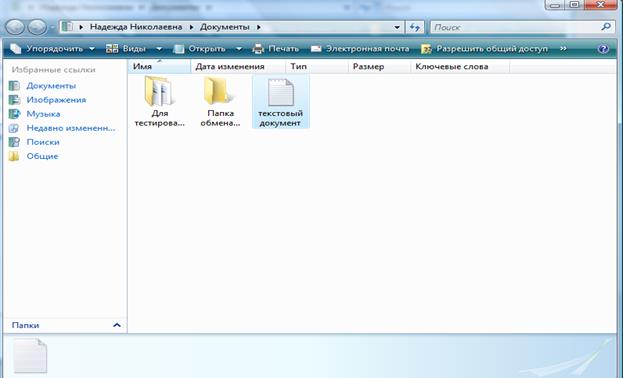Maximize the Explorer window
This screenshot has height=378, width=623.
tap(575, 5)
